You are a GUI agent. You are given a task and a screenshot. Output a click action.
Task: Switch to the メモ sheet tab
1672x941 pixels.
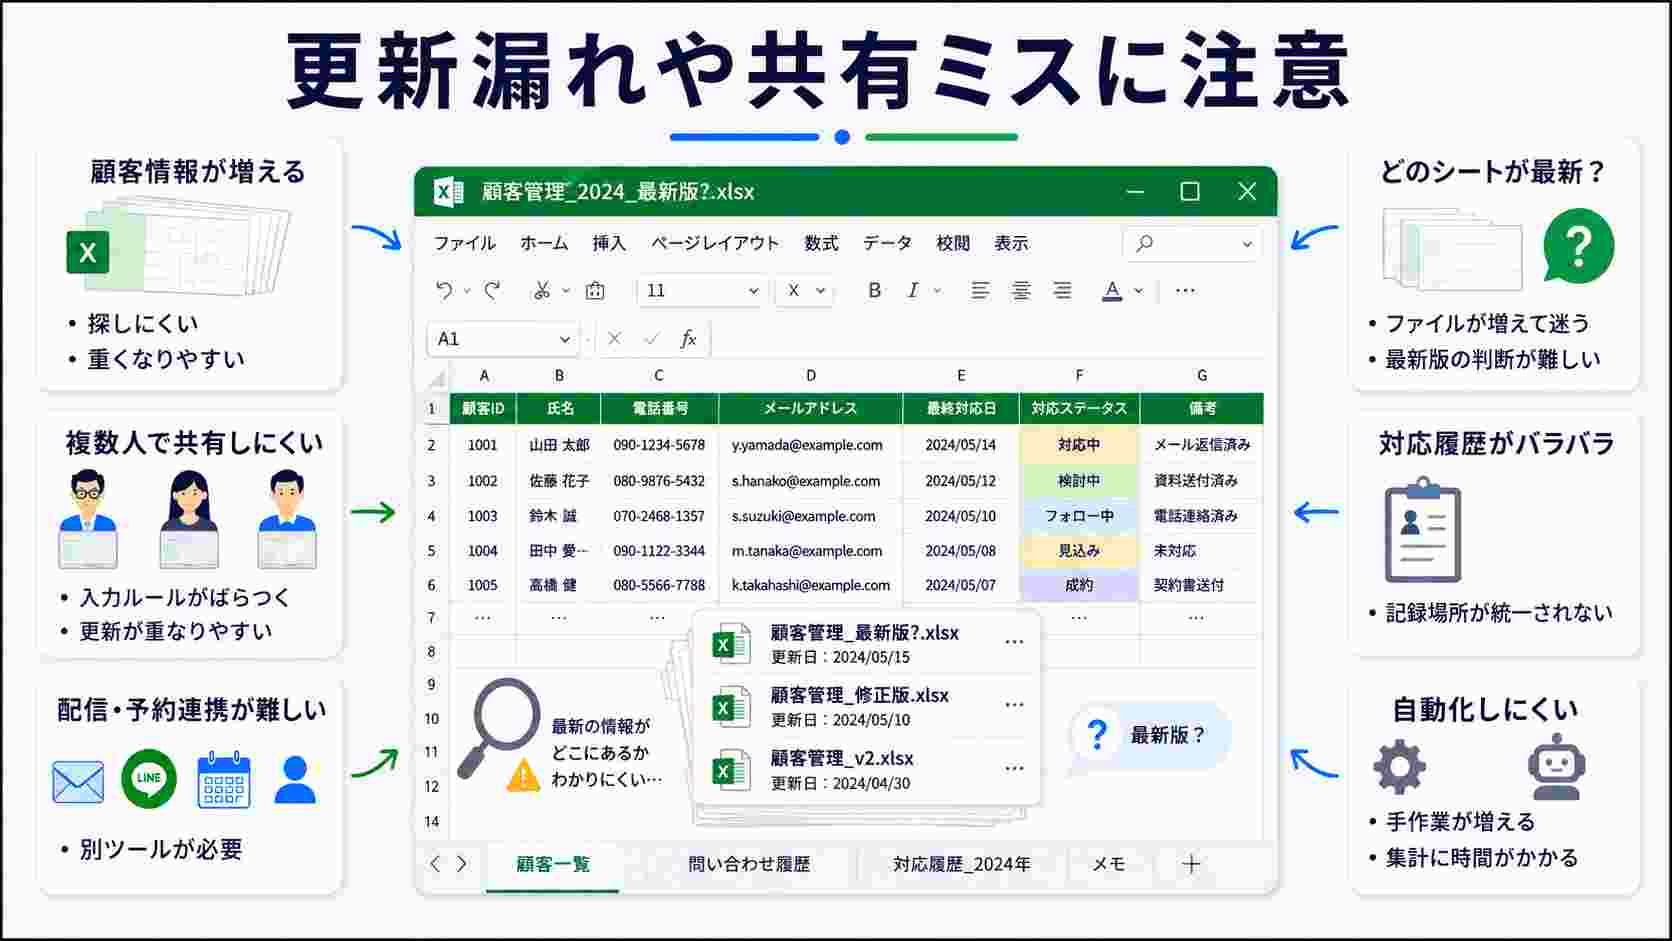click(1108, 864)
